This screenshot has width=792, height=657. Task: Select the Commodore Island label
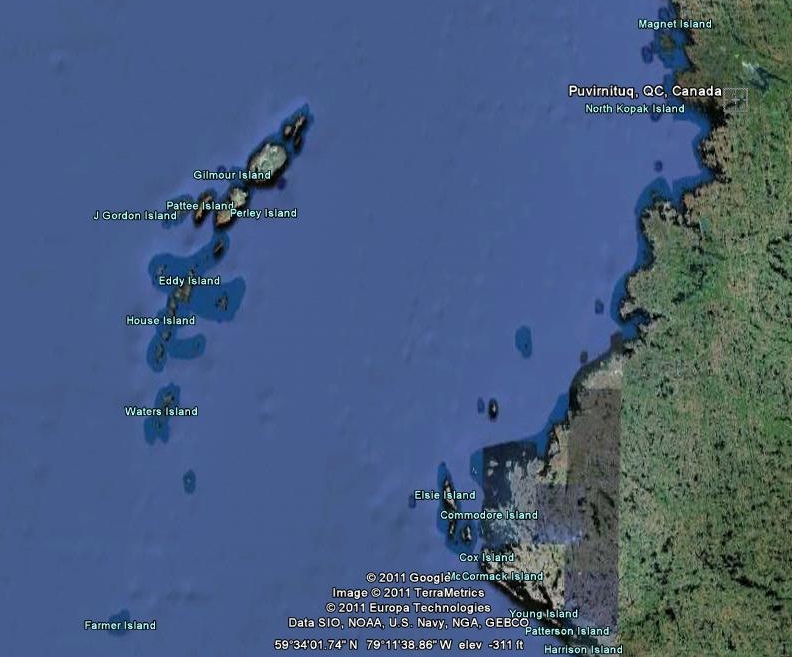point(489,516)
